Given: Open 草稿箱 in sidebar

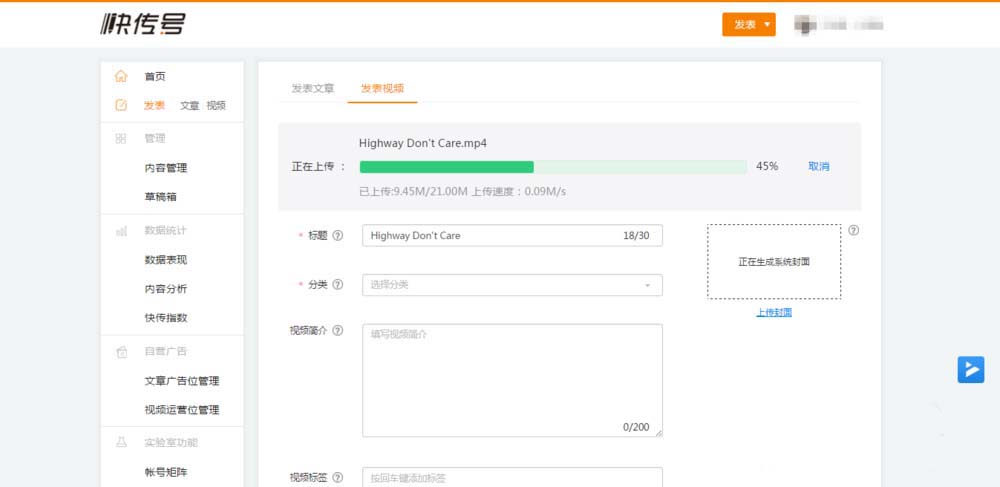Looking at the screenshot, I should tap(161, 197).
